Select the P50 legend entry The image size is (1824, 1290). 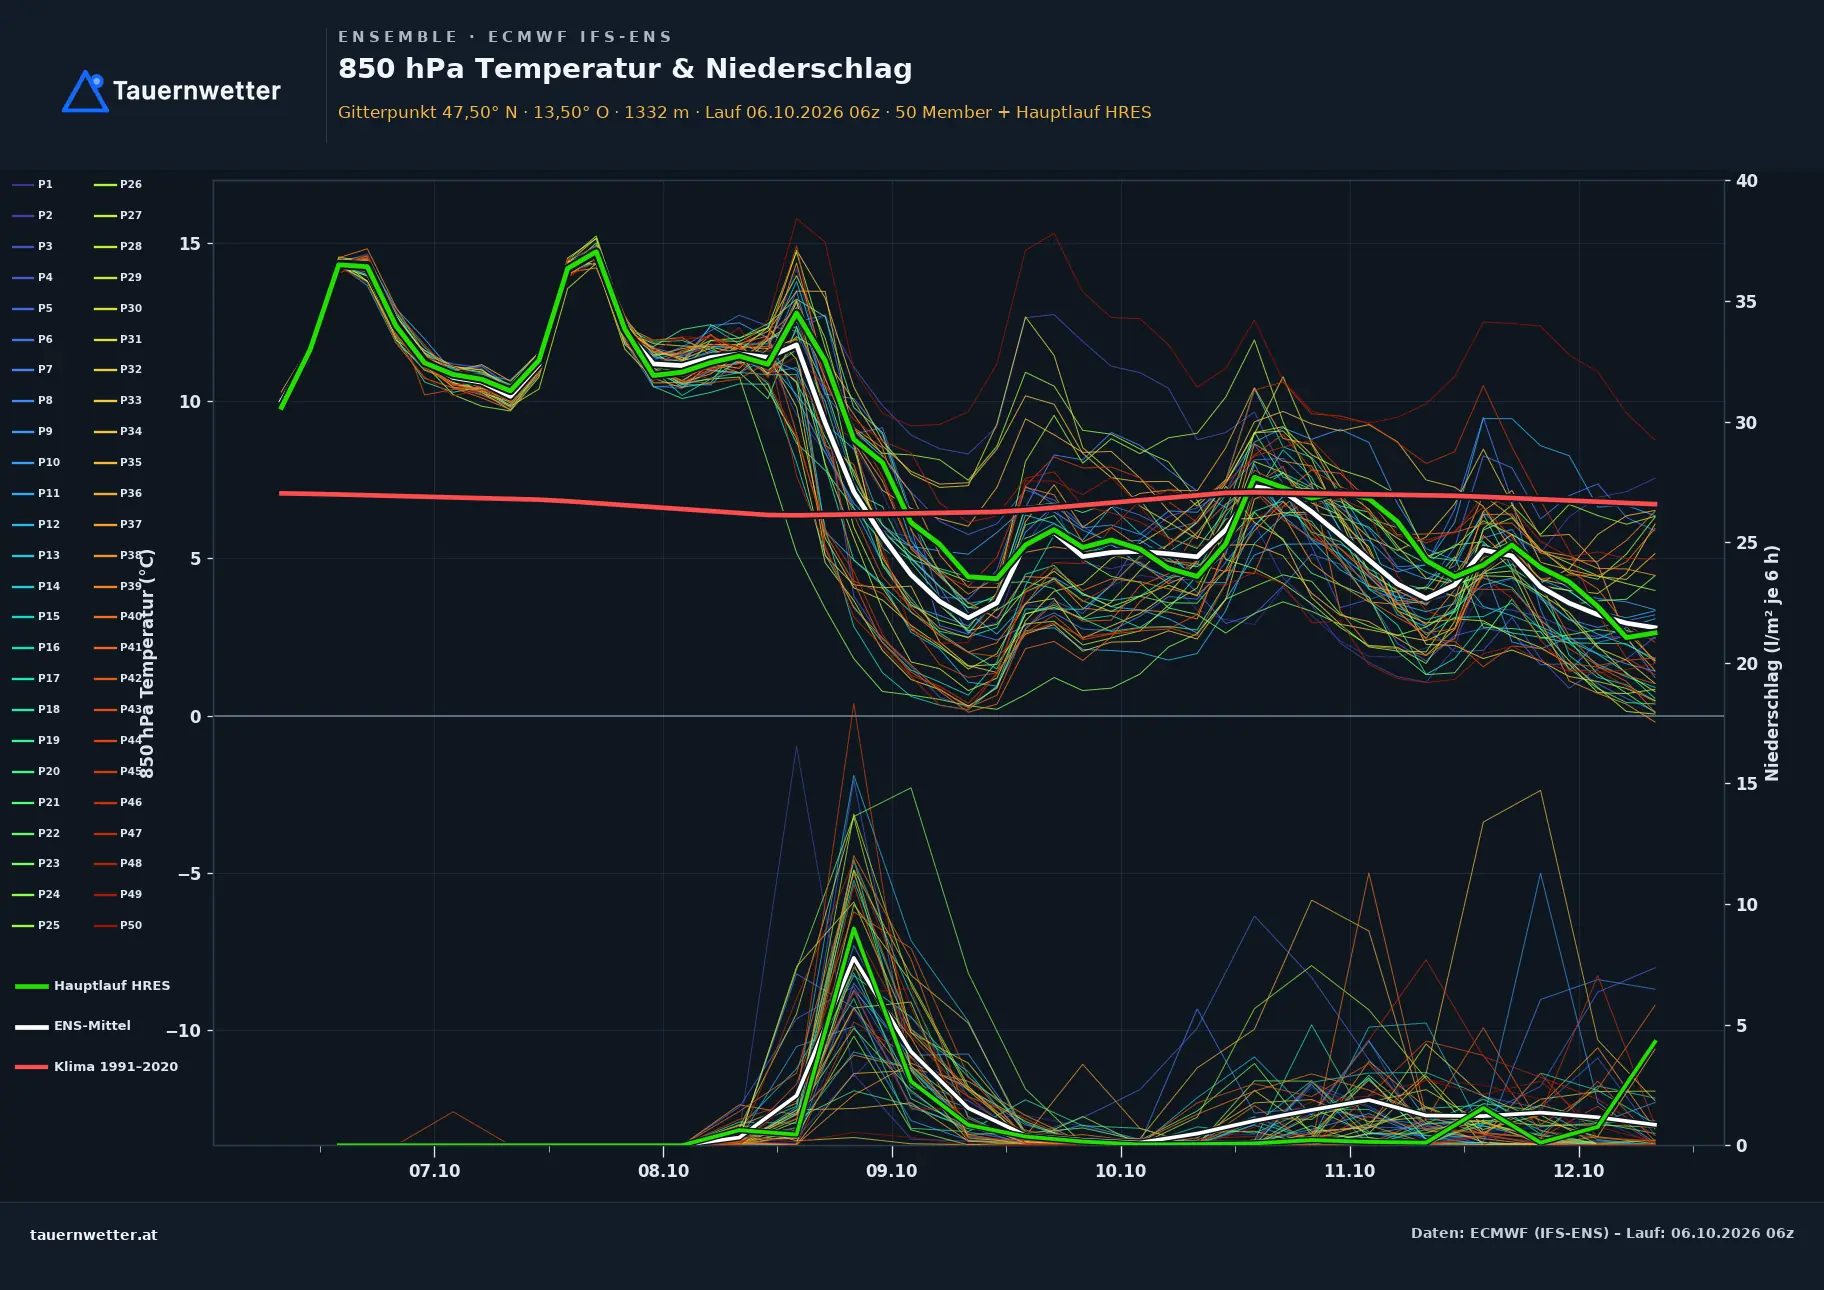tap(118, 925)
